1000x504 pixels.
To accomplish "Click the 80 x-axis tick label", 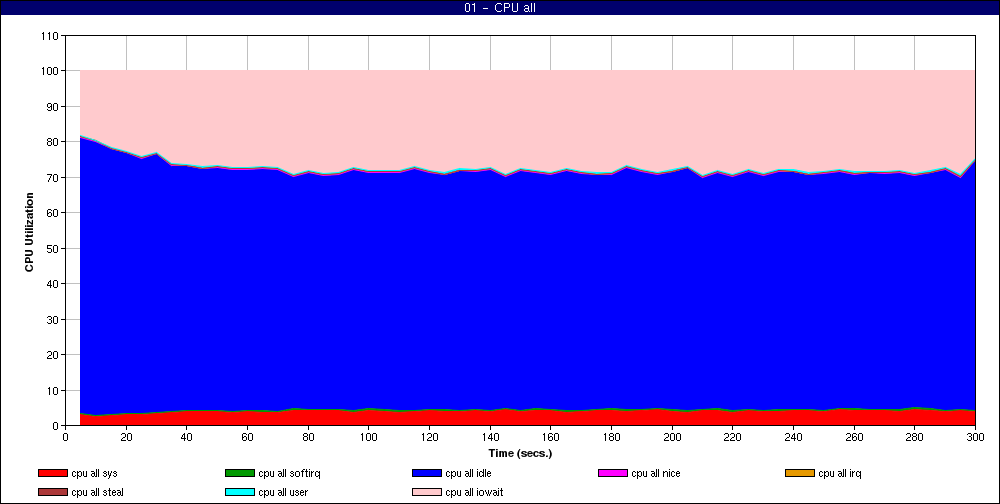I will point(308,437).
